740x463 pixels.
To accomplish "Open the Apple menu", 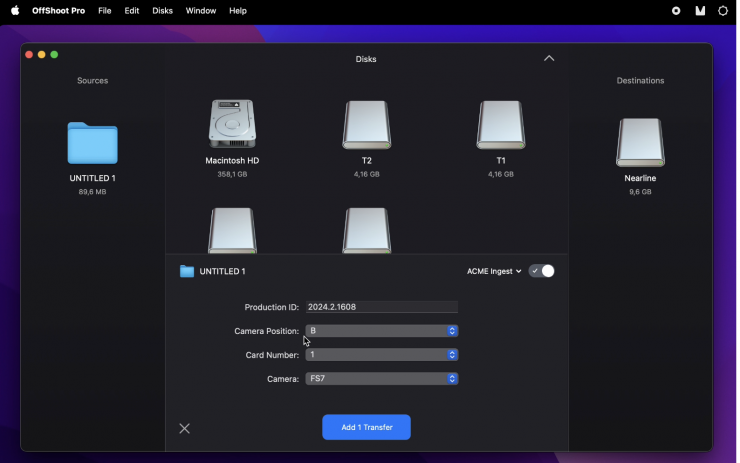I will 15,11.
